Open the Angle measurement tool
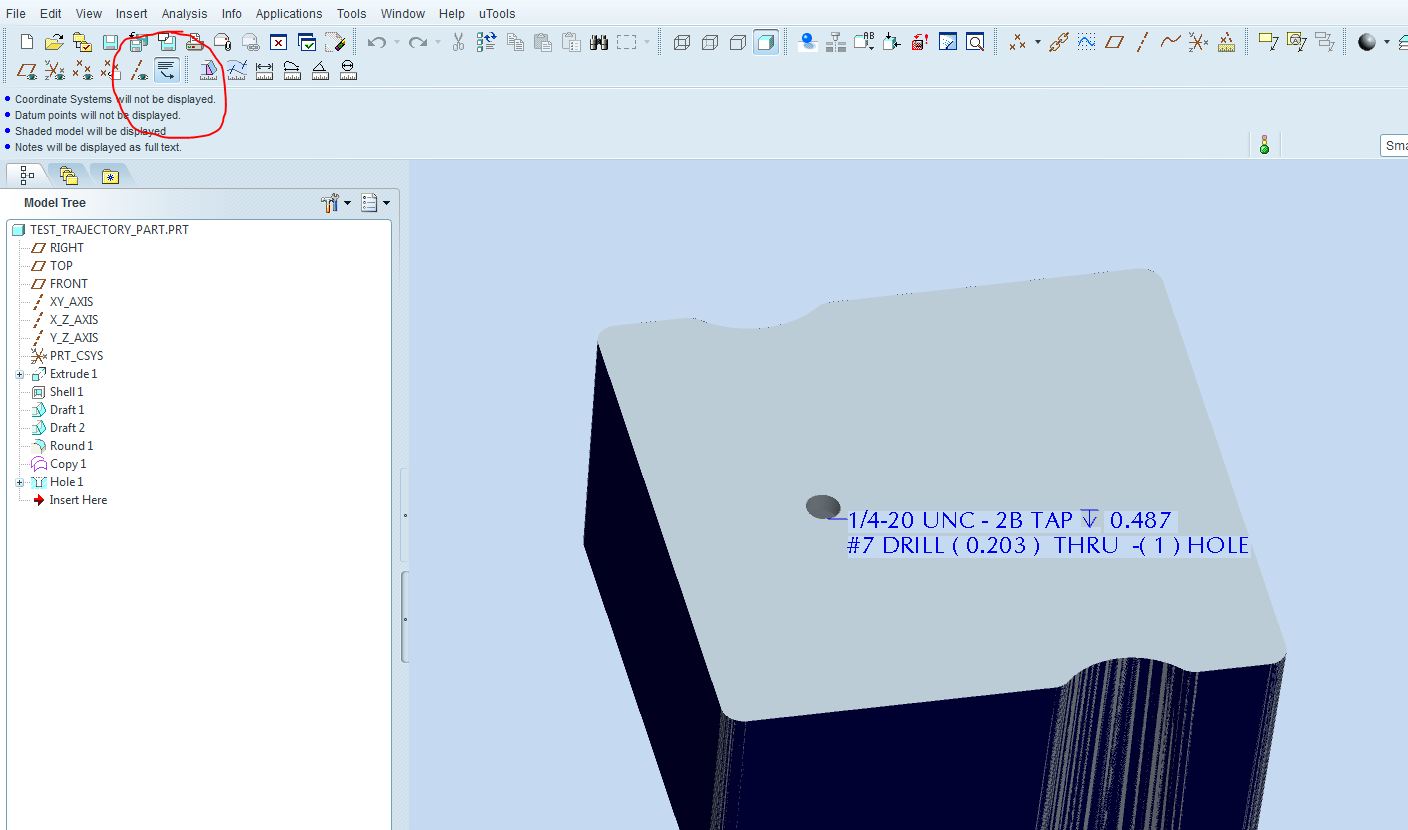The image size is (1408, 830). pos(320,70)
